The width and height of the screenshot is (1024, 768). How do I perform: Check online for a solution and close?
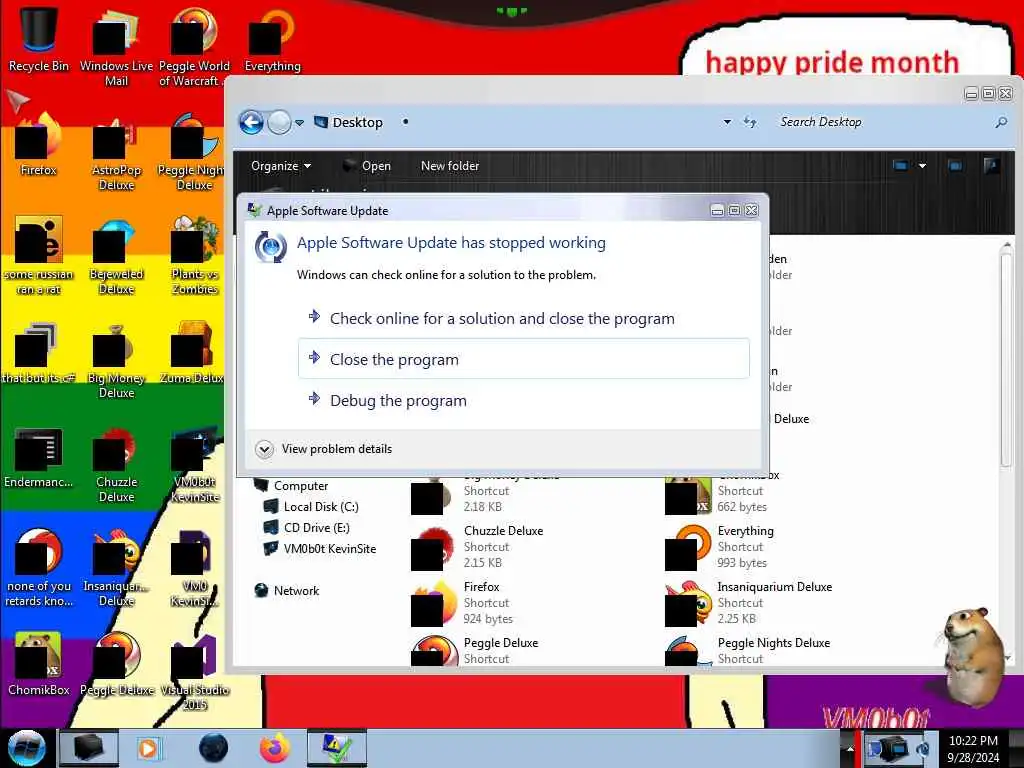(x=524, y=318)
